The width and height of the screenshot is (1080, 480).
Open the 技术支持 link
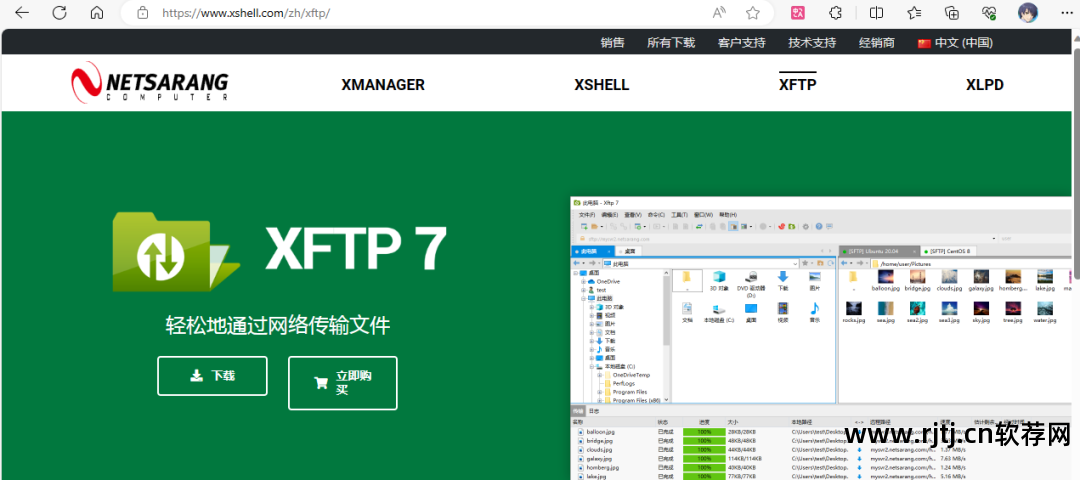pyautogui.click(x=812, y=43)
